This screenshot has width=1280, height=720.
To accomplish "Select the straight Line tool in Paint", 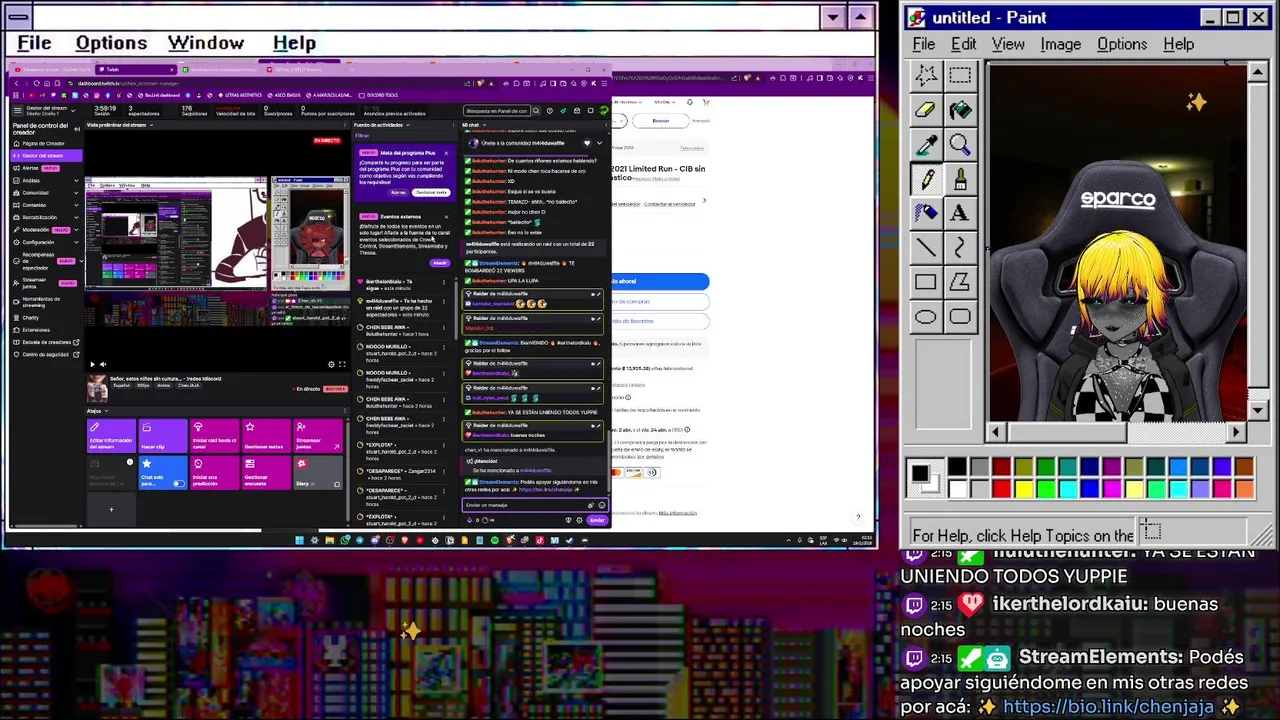I will (926, 248).
